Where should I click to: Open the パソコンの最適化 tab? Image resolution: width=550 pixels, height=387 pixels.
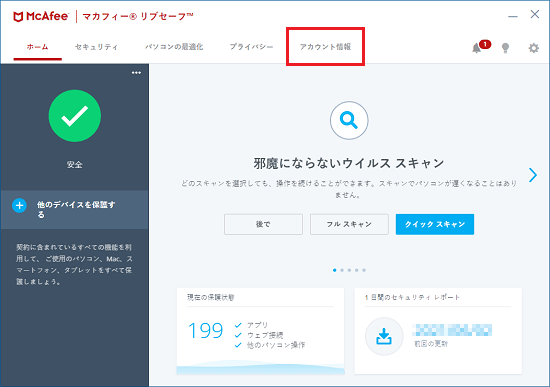point(174,47)
